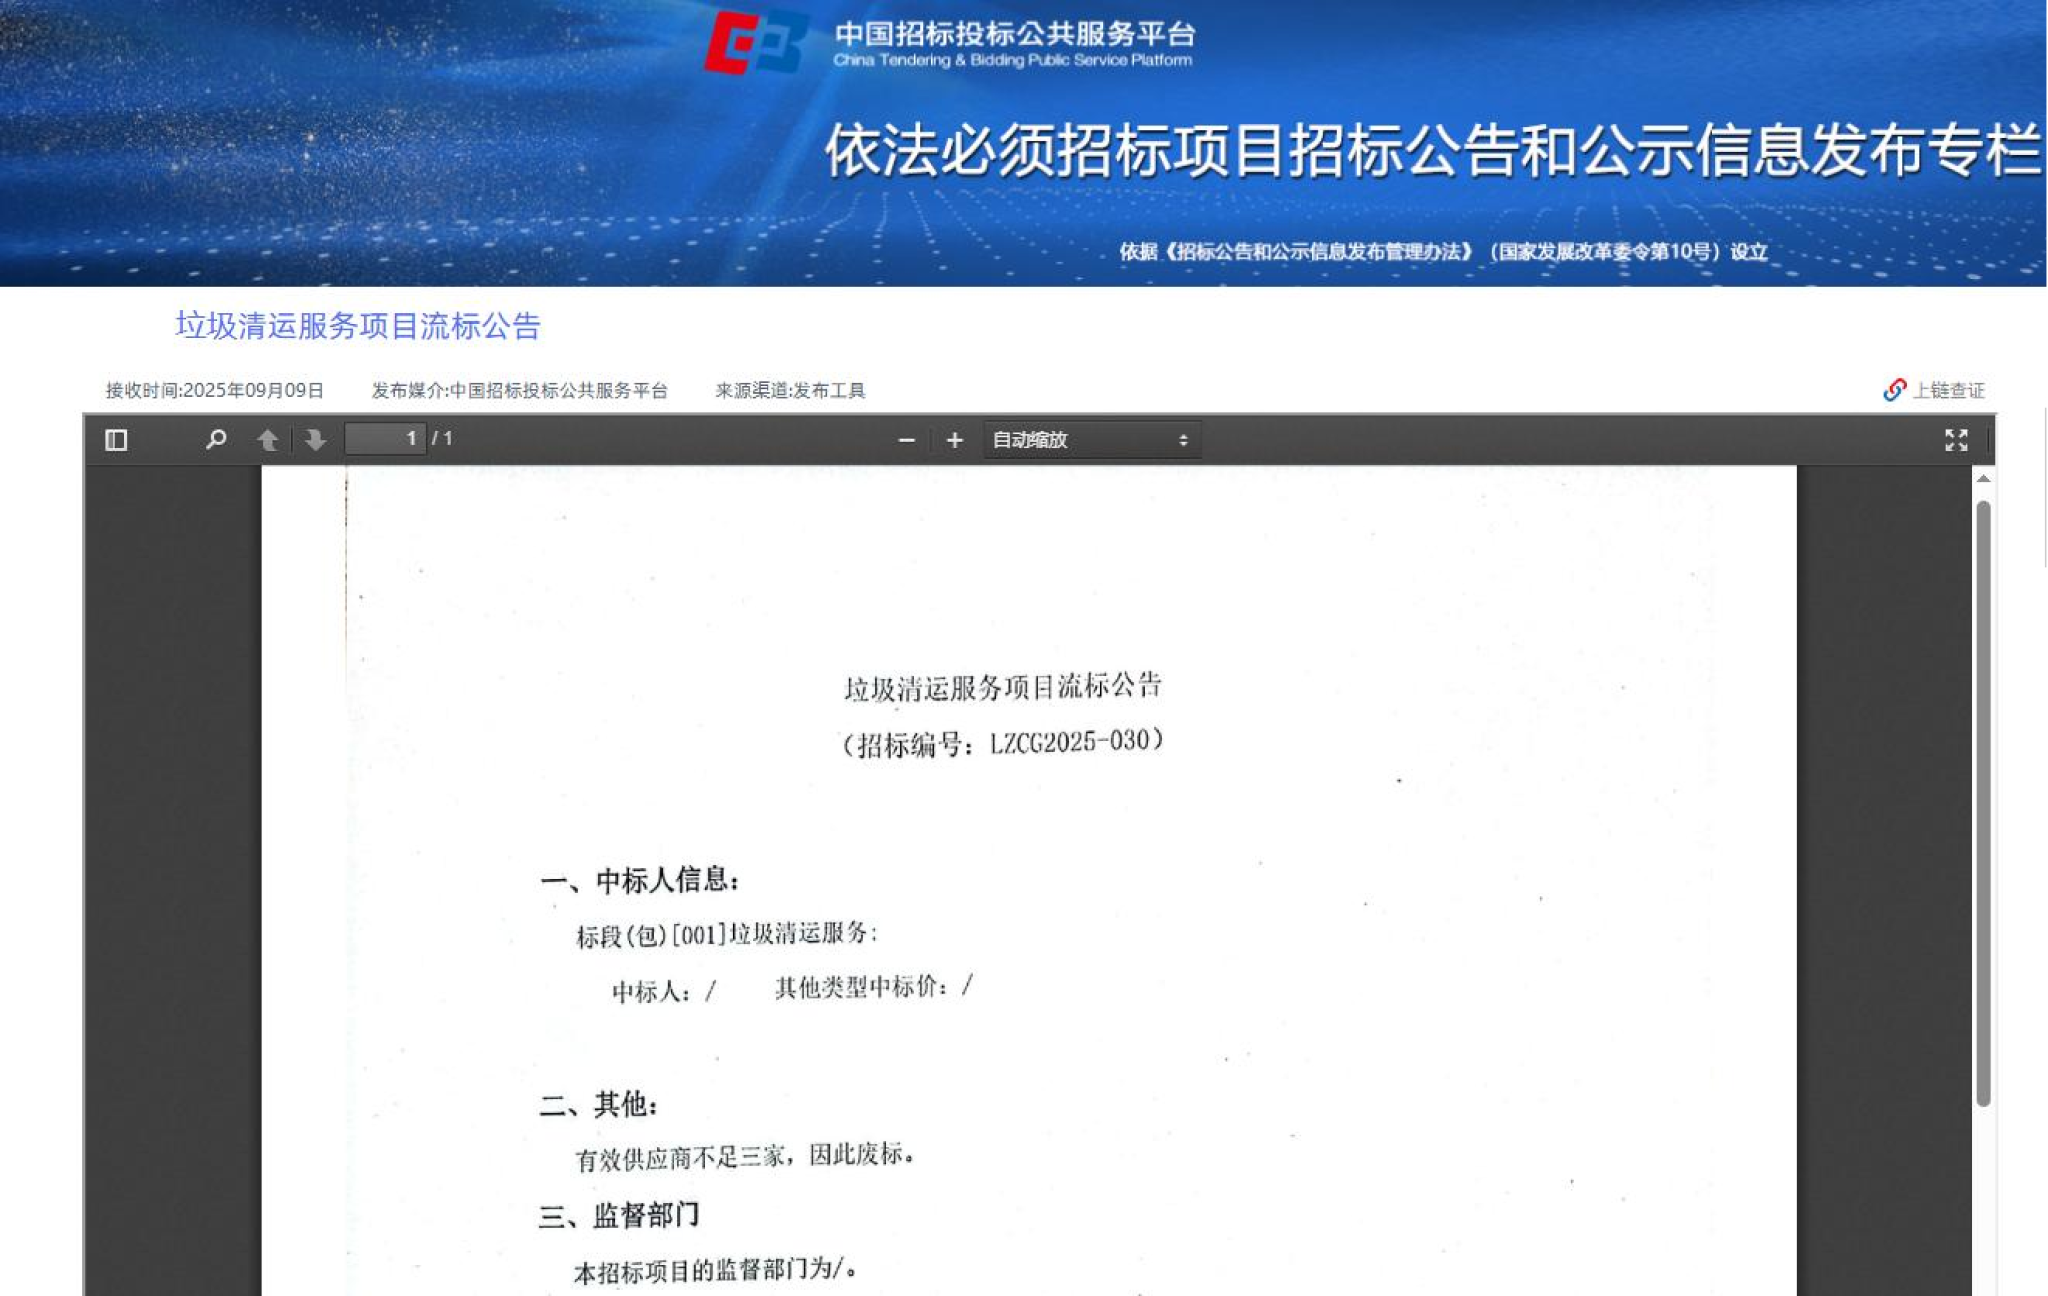
Task: Zoom out using the minus button
Action: (x=906, y=440)
